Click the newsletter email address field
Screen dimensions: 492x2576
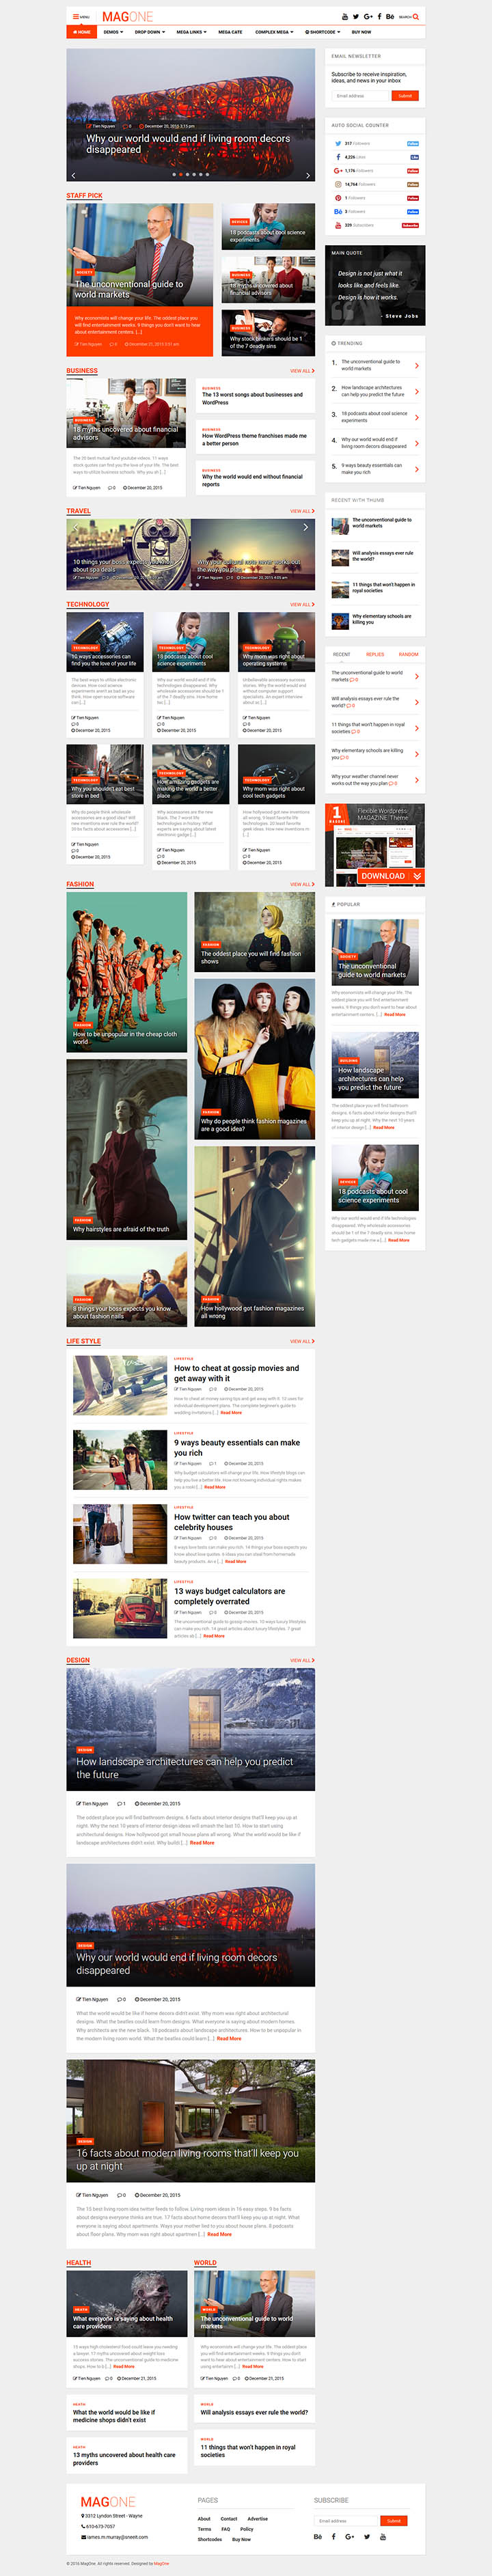click(360, 96)
